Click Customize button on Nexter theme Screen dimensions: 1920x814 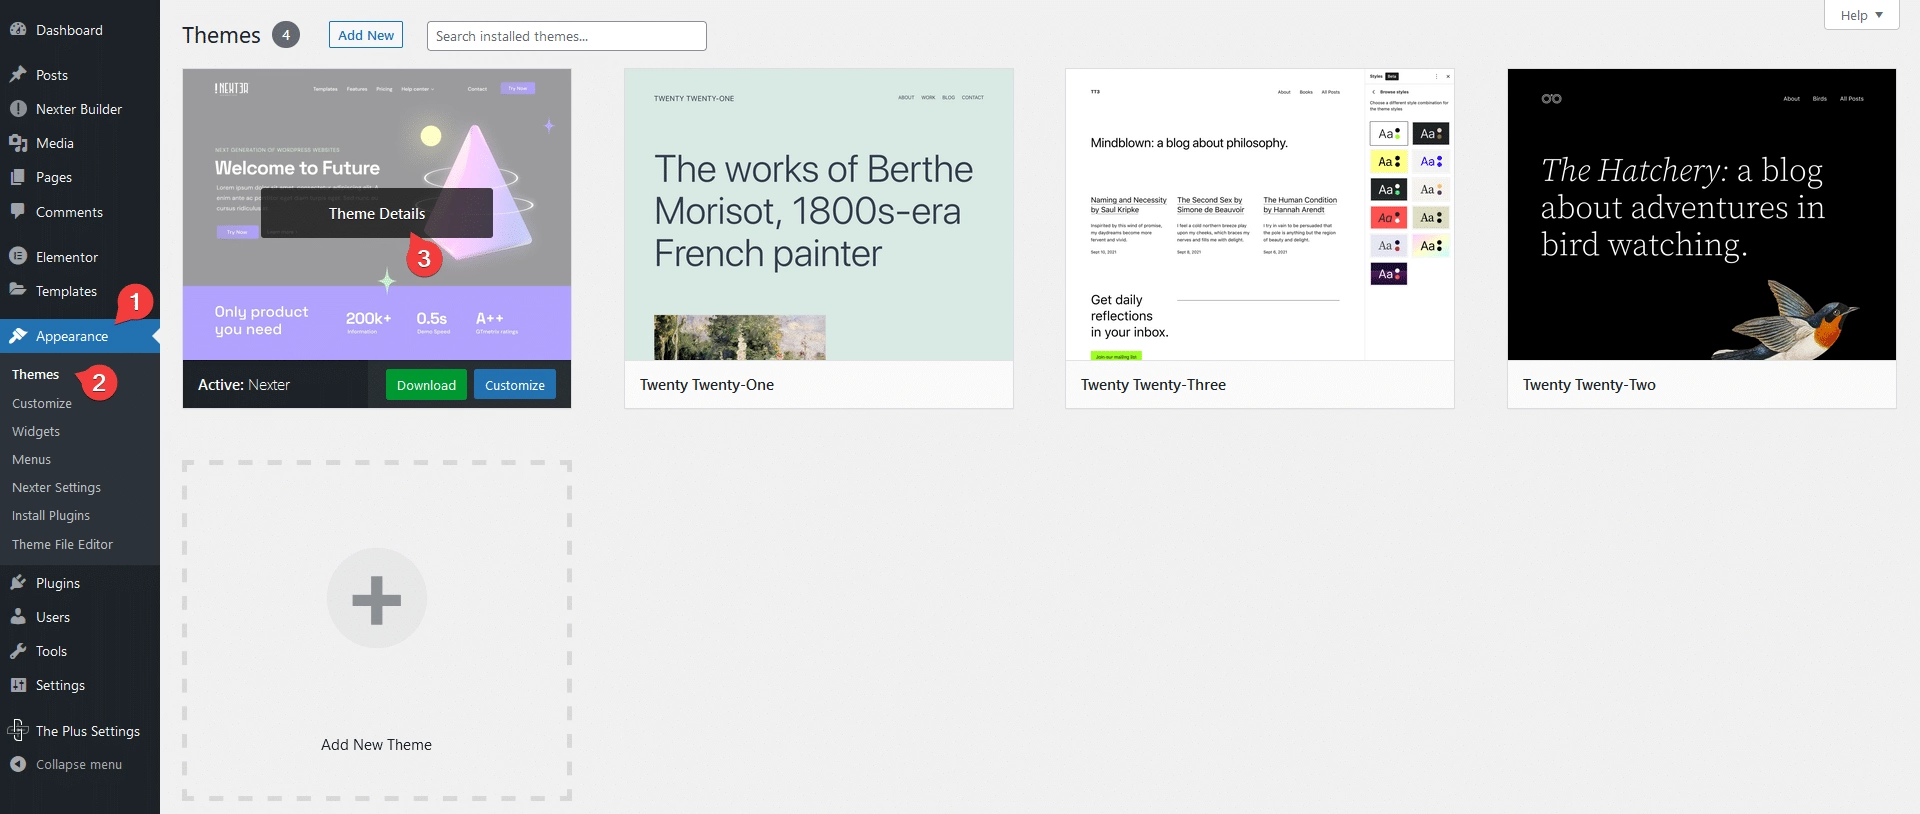pyautogui.click(x=515, y=385)
